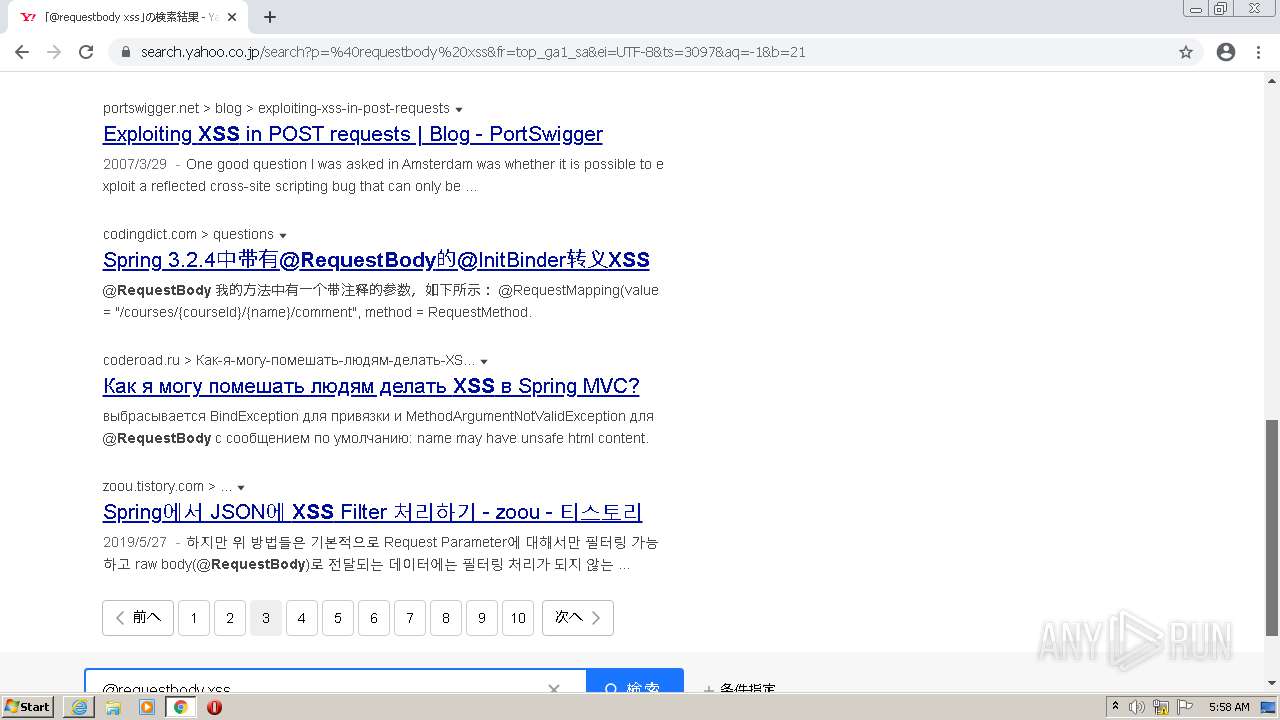
Task: Click the blue 検索 search button
Action: point(634,682)
